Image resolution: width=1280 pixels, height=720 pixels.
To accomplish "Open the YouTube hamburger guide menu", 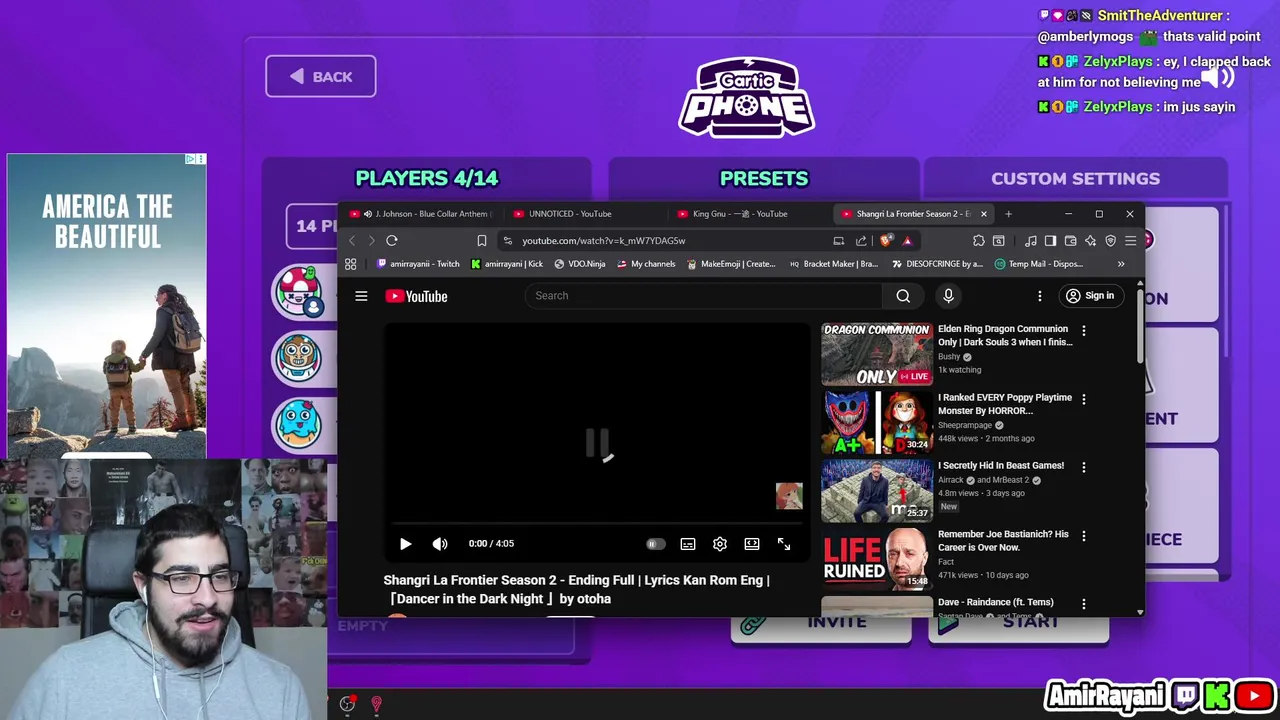I will [361, 296].
